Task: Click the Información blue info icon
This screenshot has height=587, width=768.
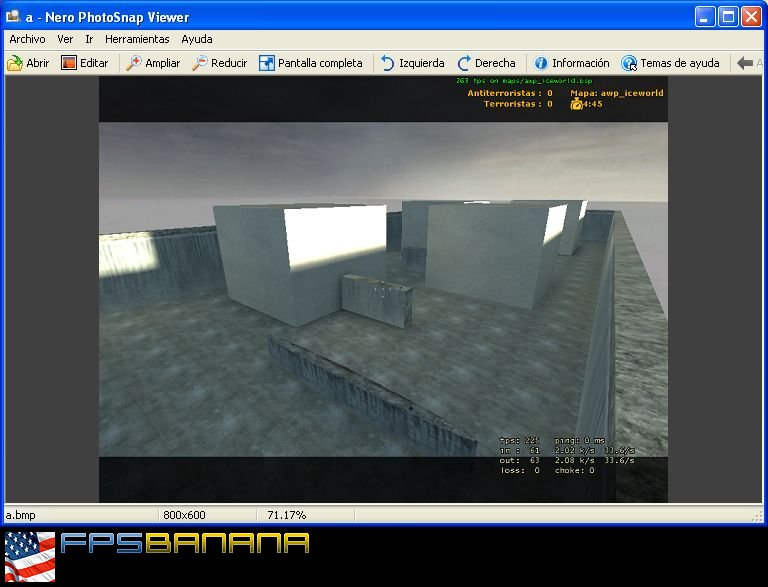Action: (x=541, y=63)
